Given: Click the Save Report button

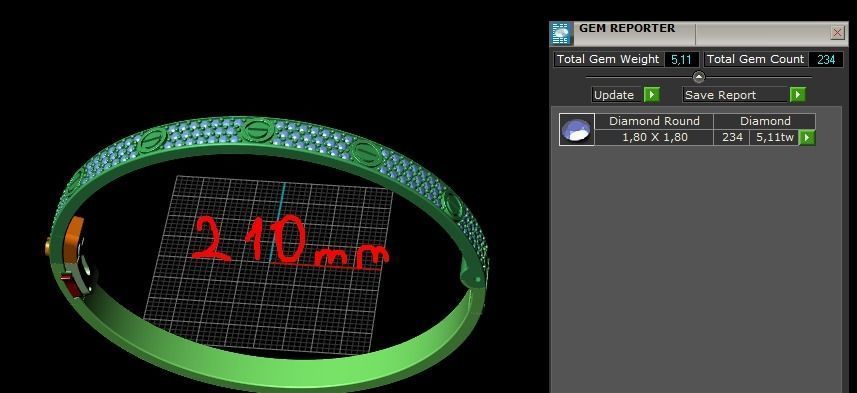Looking at the screenshot, I should coord(735,95).
